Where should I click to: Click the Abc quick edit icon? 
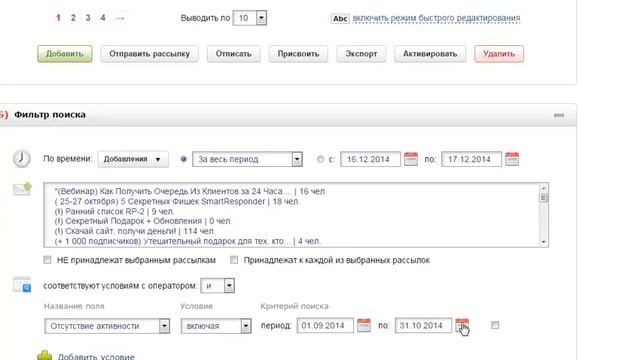point(340,18)
